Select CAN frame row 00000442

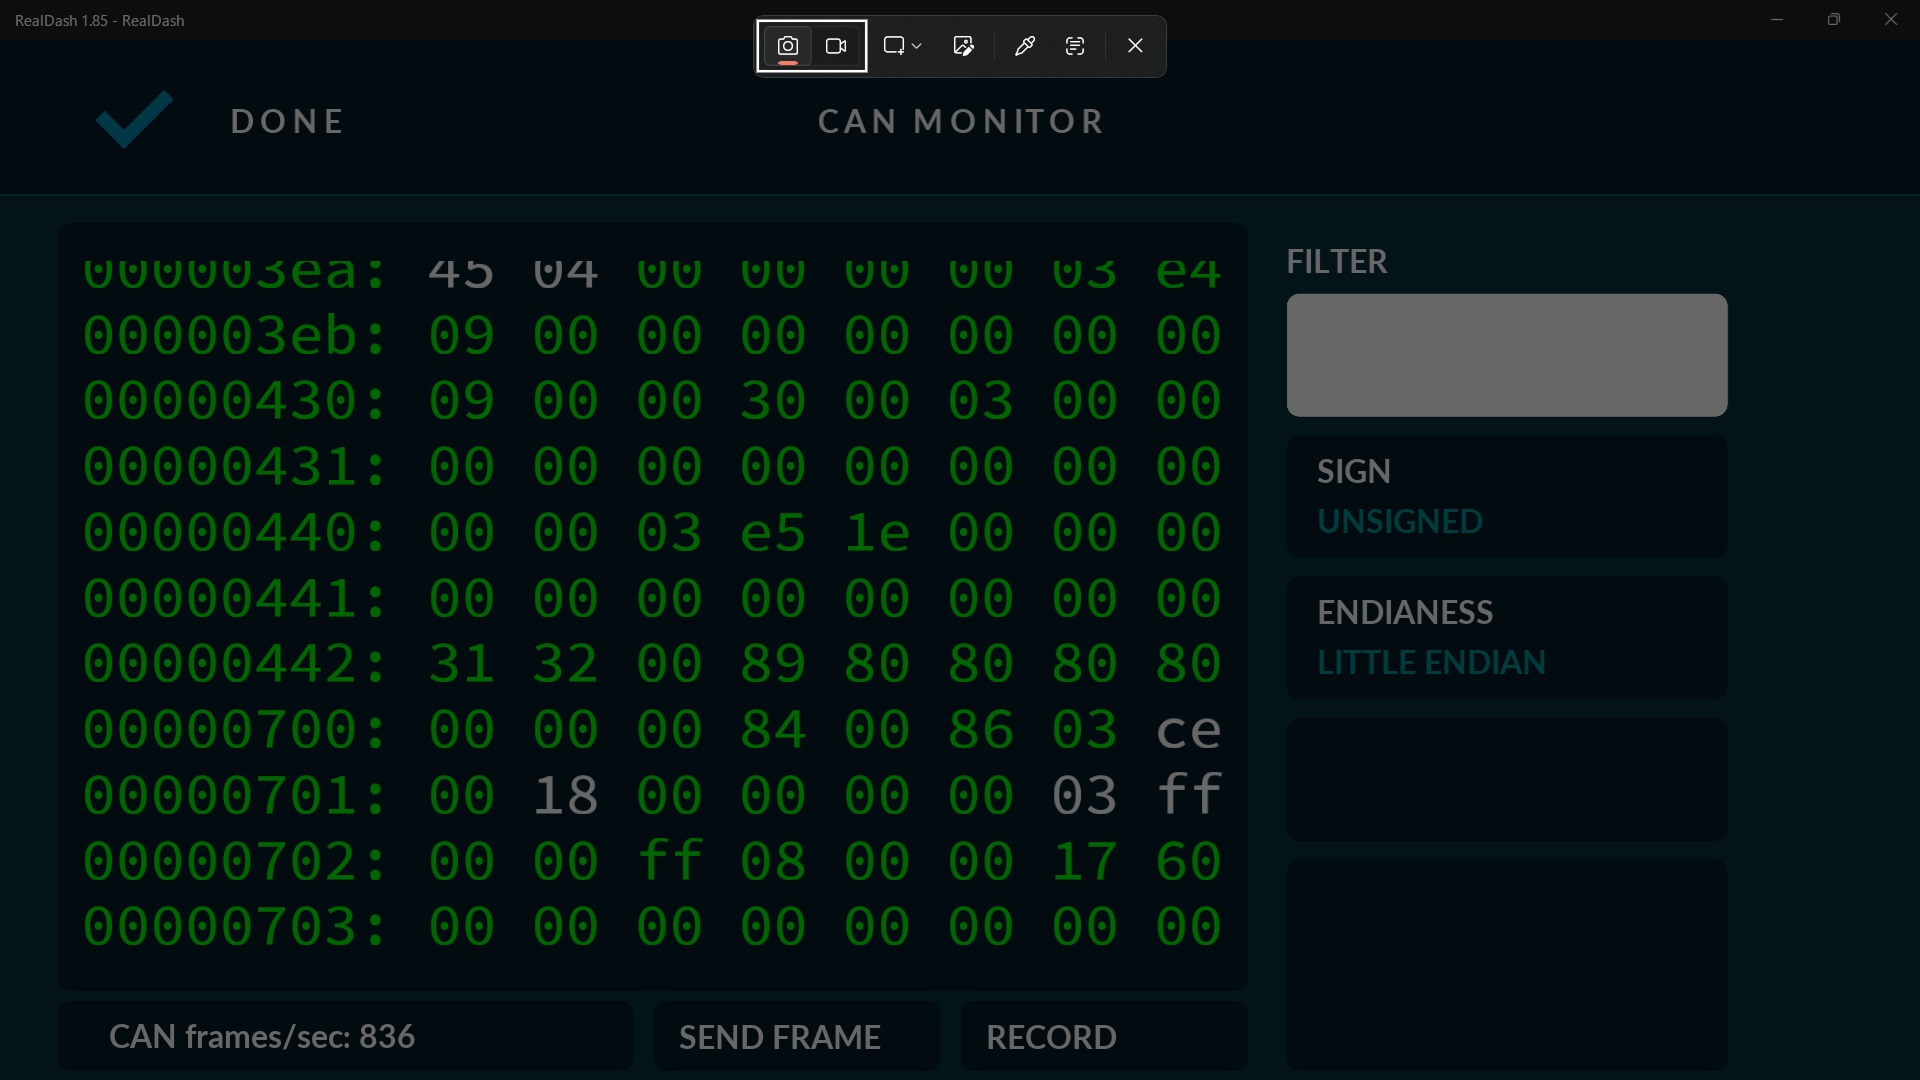650,664
